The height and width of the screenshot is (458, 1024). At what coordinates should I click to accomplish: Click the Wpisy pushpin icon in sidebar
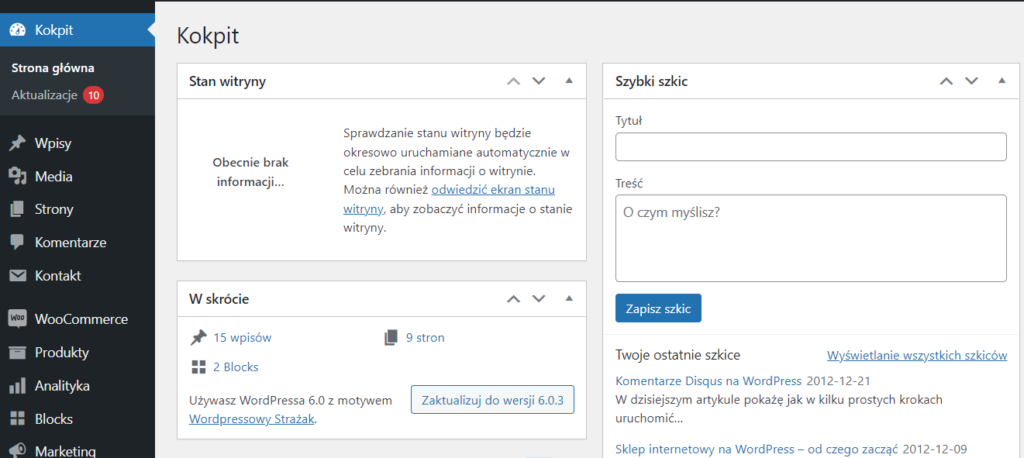tap(17, 143)
